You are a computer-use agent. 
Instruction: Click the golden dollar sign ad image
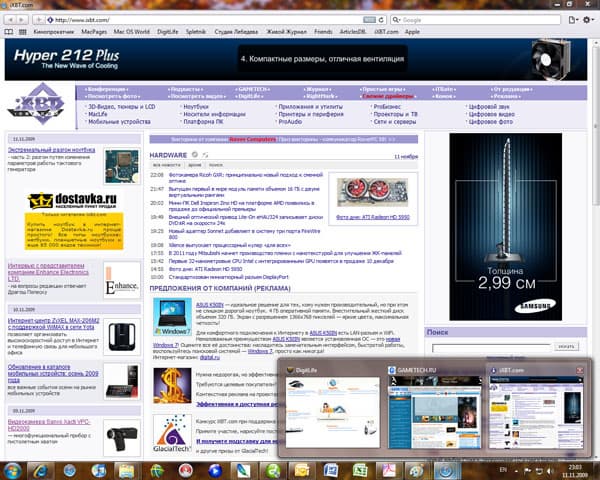[172, 386]
